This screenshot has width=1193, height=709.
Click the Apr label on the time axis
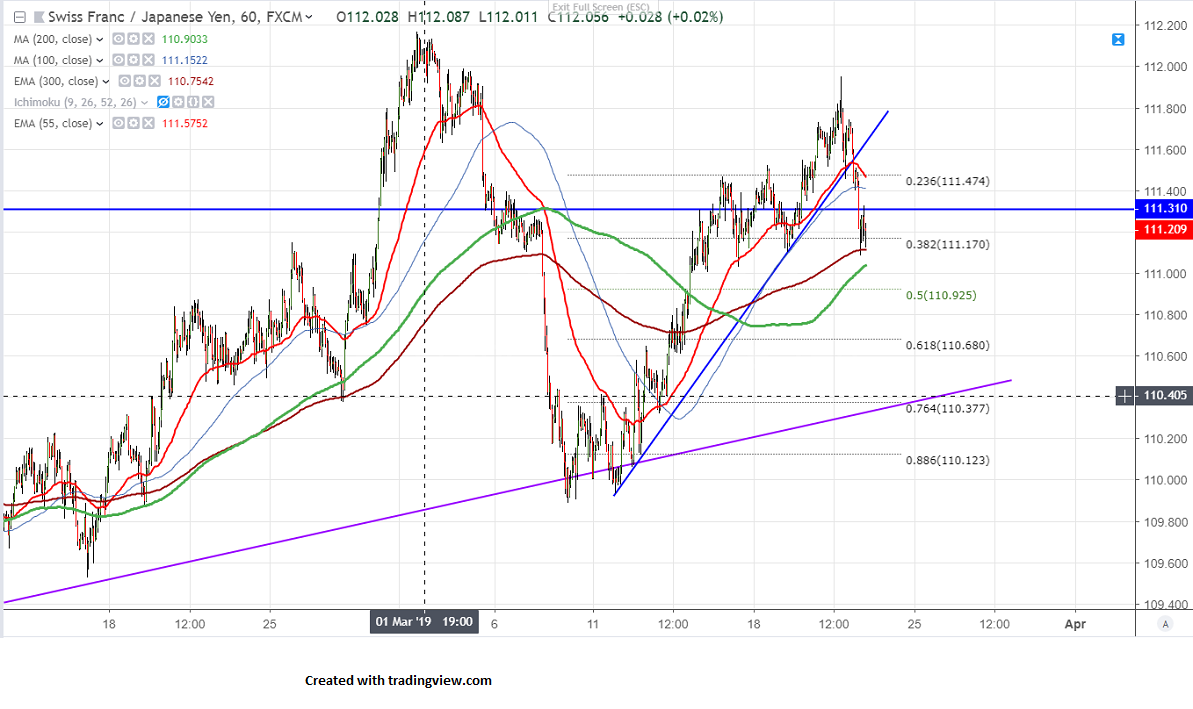1075,624
